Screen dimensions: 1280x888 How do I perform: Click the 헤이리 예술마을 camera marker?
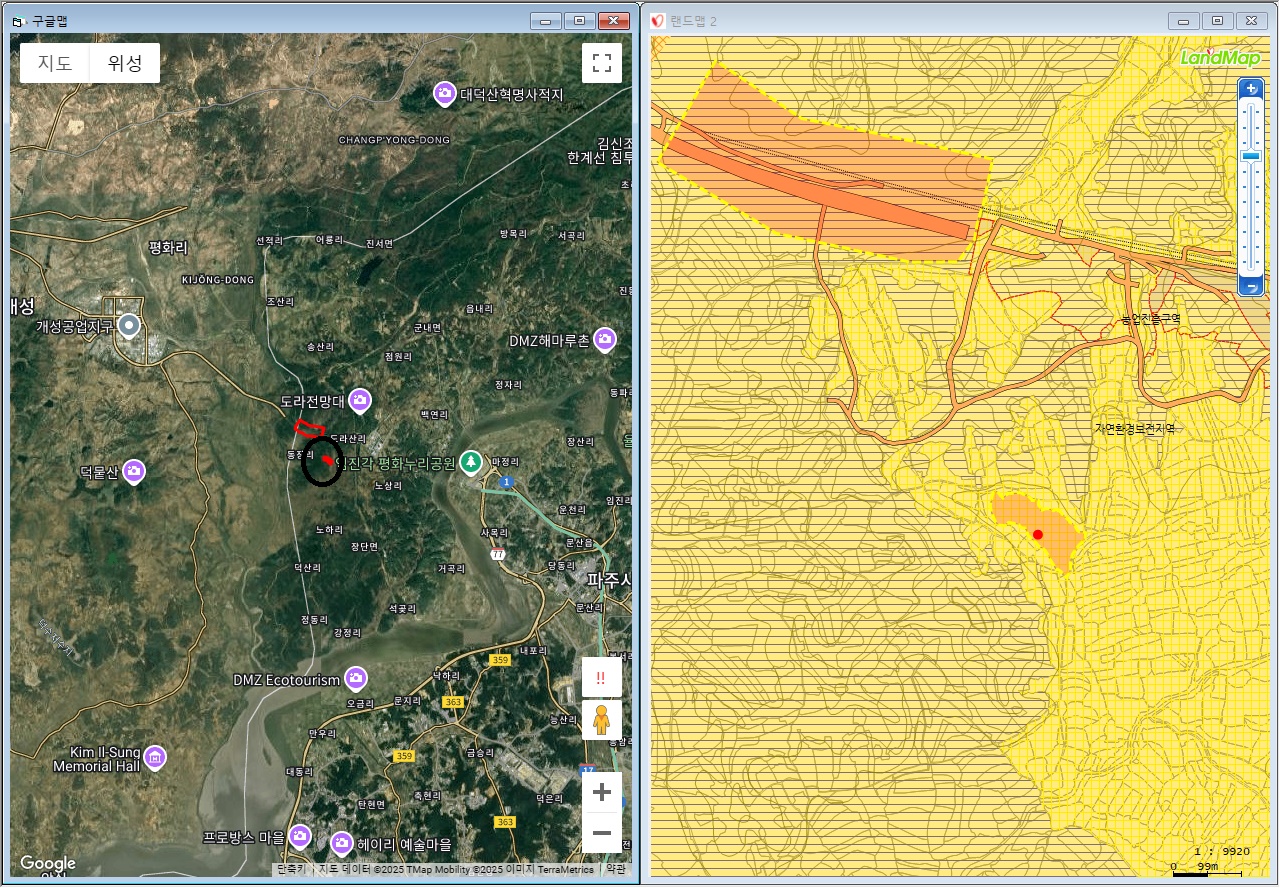(x=342, y=844)
